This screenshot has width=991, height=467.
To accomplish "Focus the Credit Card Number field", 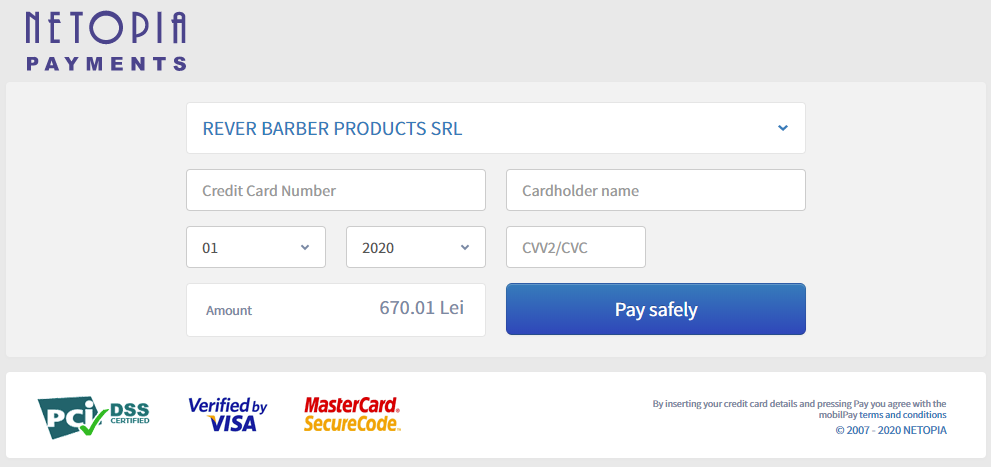I will click(x=335, y=190).
